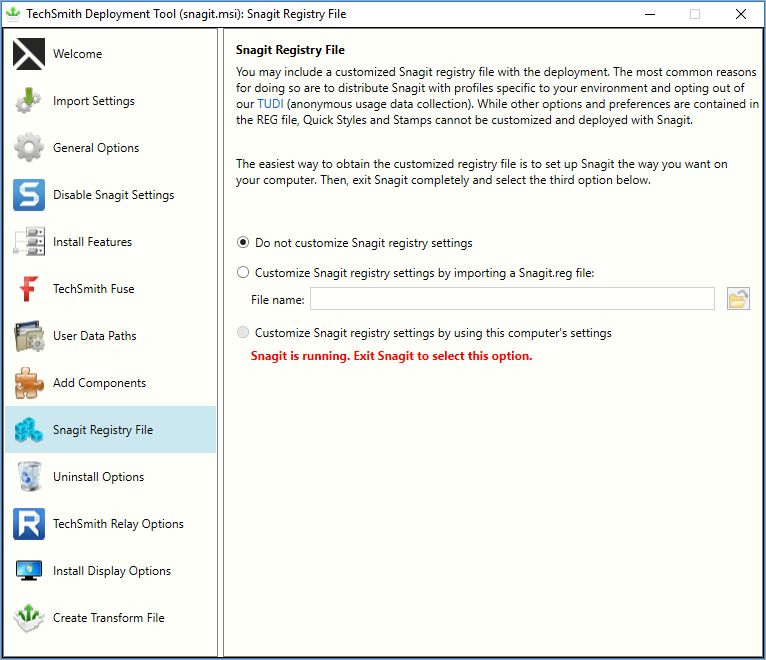766x660 pixels.
Task: Select importing a Snagit.reg file option
Action: [x=243, y=273]
